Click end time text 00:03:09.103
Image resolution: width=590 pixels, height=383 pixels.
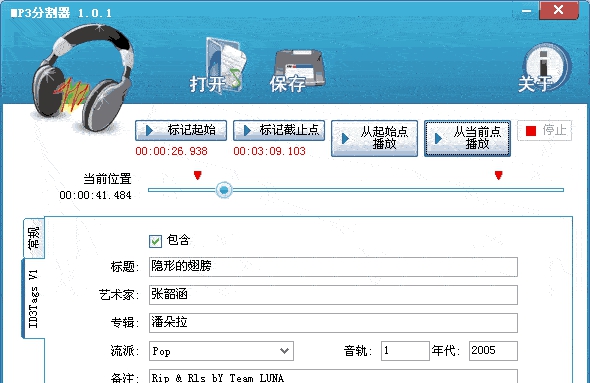(x=269, y=151)
